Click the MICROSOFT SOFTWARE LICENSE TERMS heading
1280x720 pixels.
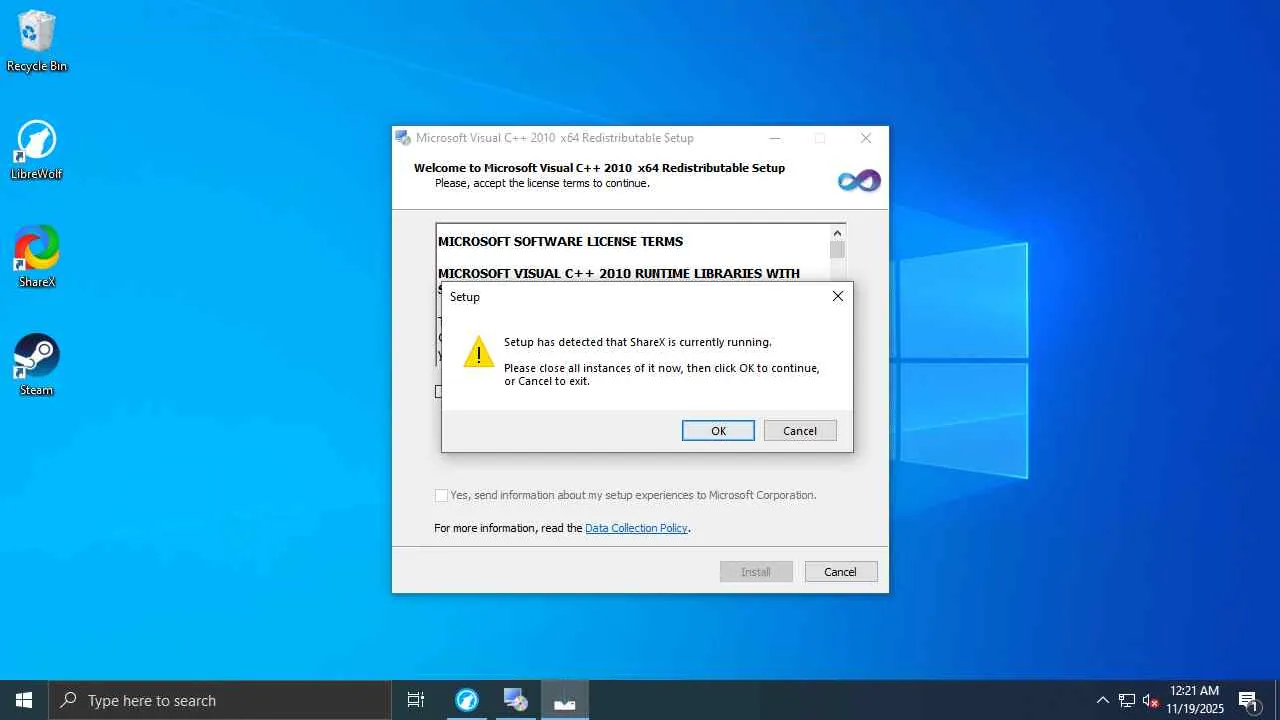coord(560,241)
